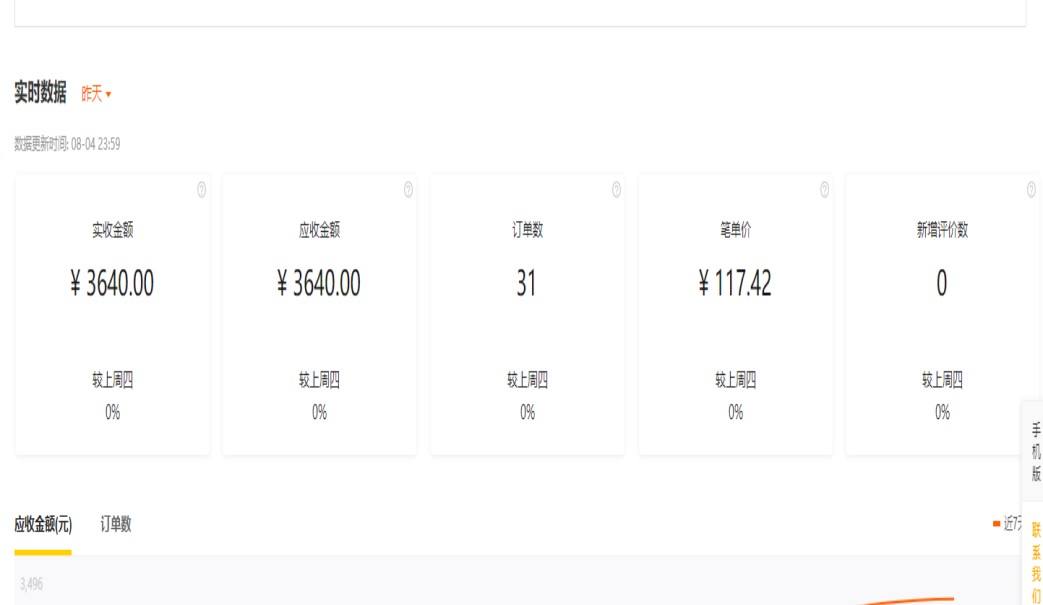Screen dimensions: 1043x605
Task: Open the 联系我们 side panel
Action: [1036, 562]
